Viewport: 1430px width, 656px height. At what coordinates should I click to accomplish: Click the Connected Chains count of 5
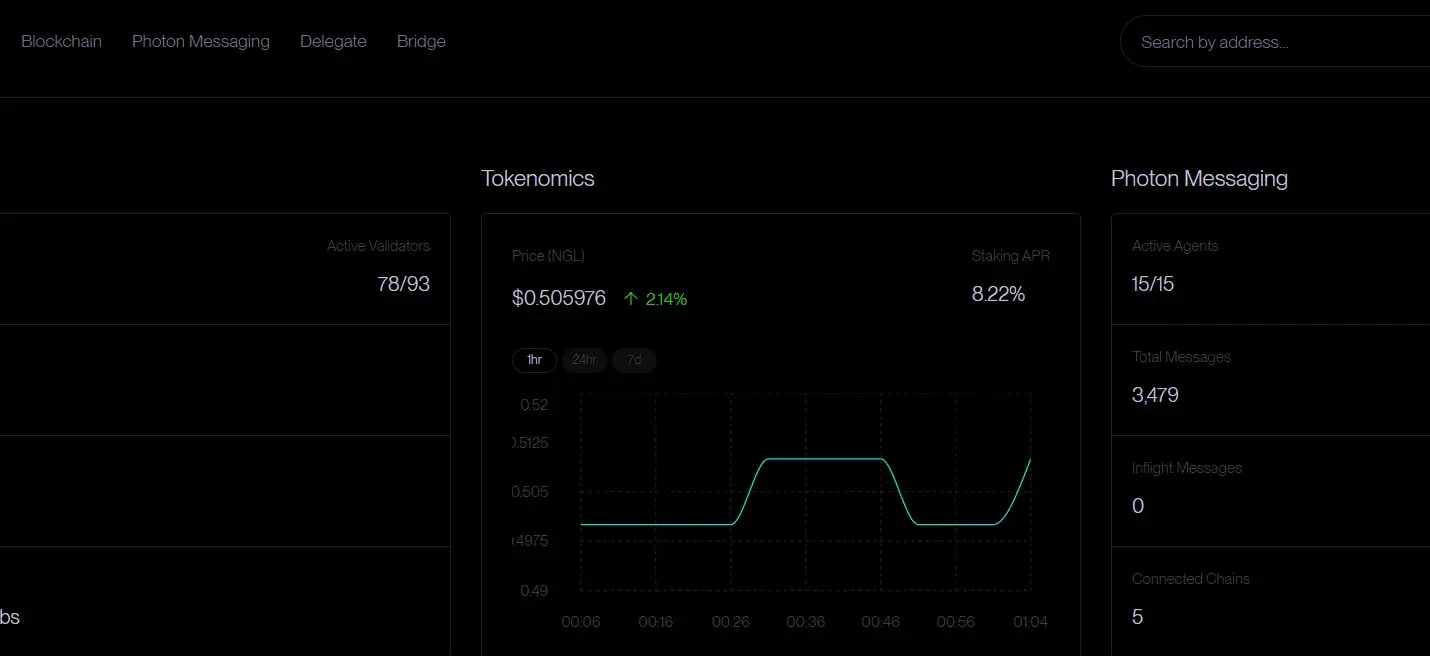1137,617
